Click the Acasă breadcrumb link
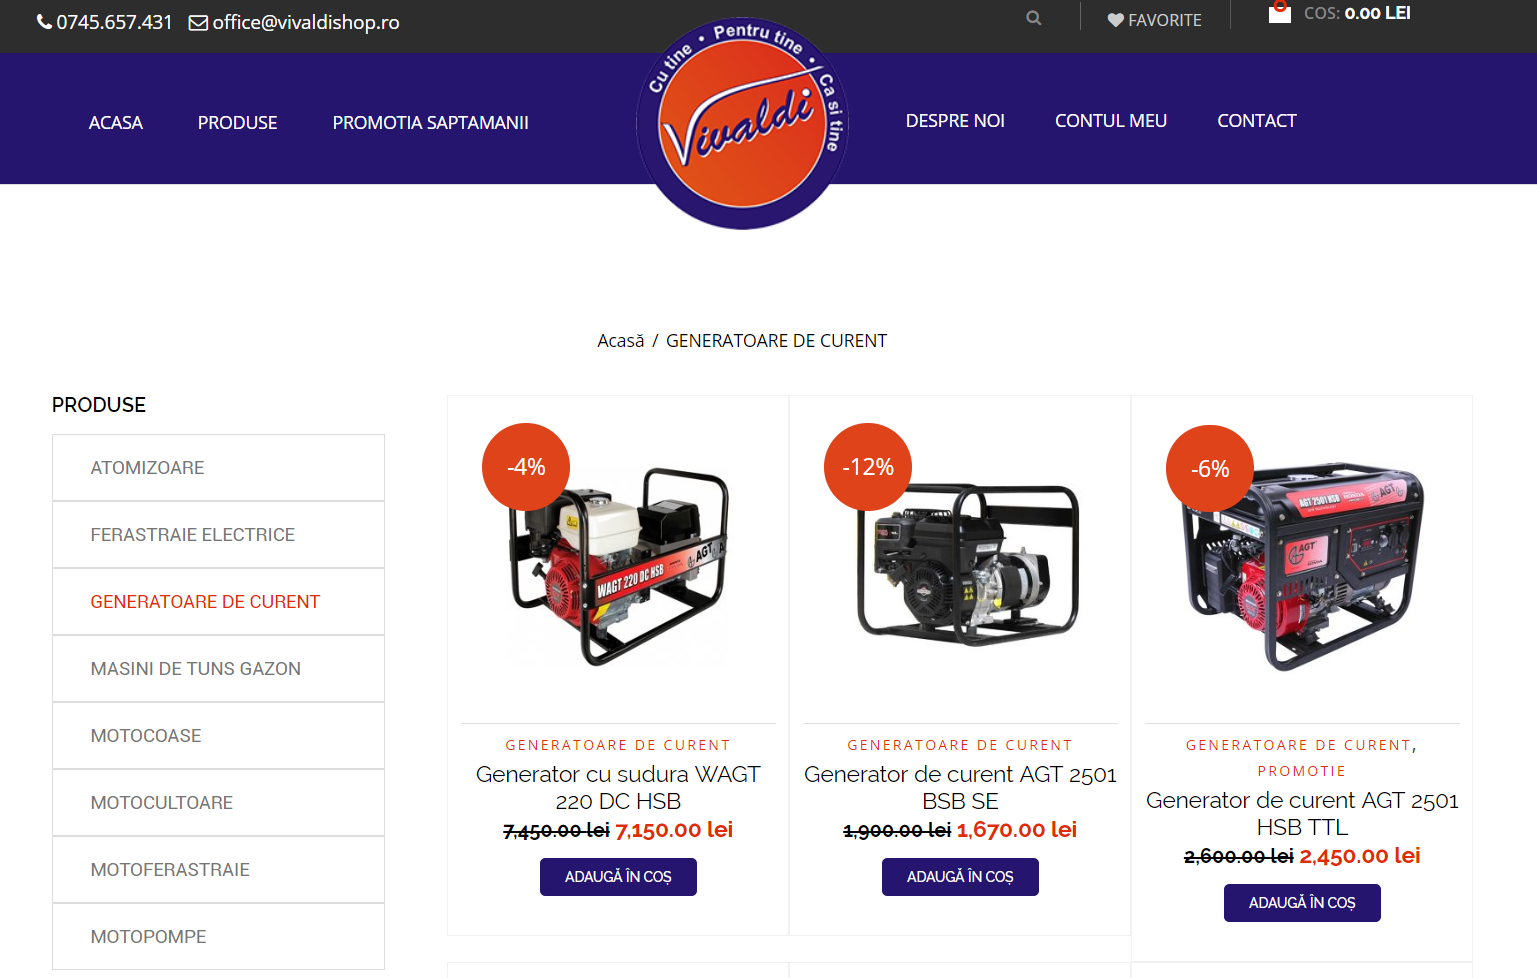 click(621, 341)
